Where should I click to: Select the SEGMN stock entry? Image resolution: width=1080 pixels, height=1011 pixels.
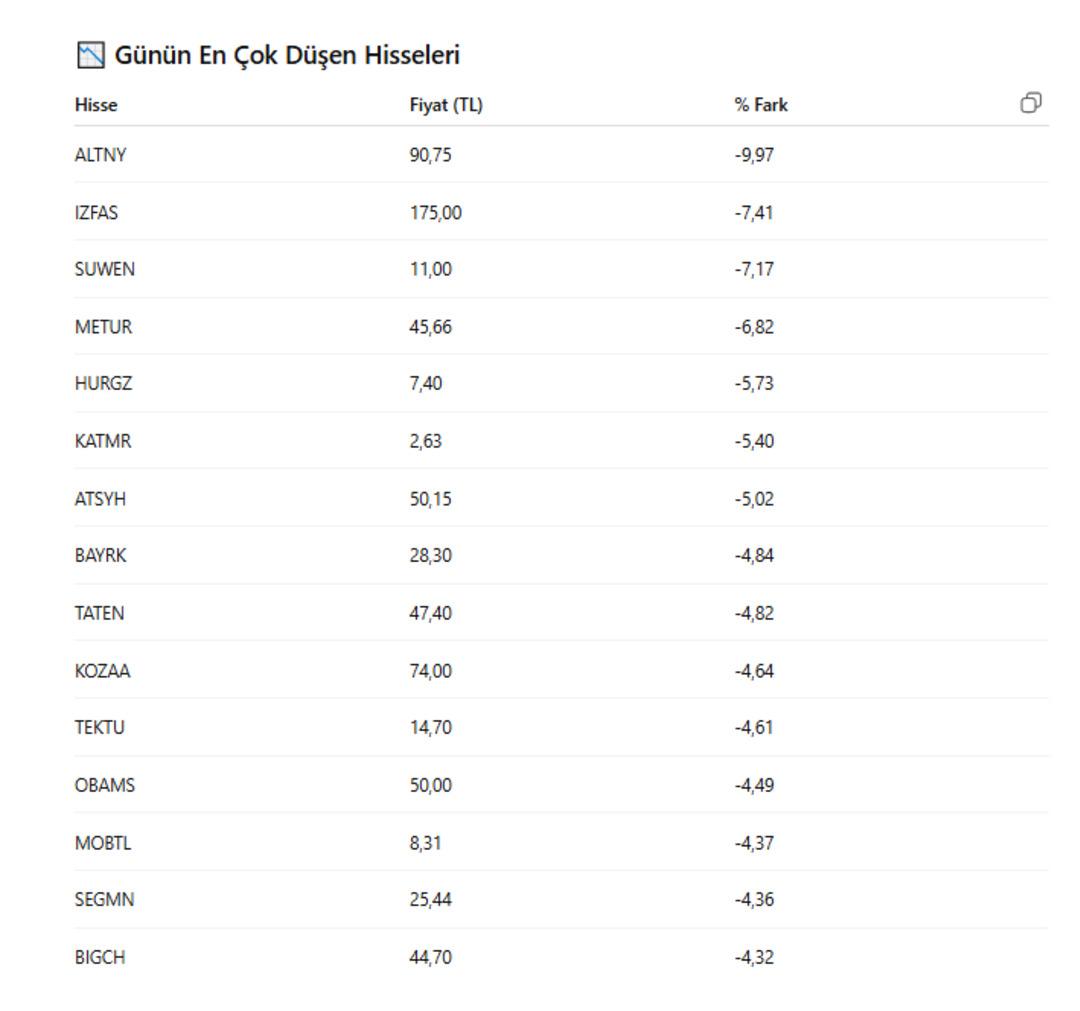(561, 899)
